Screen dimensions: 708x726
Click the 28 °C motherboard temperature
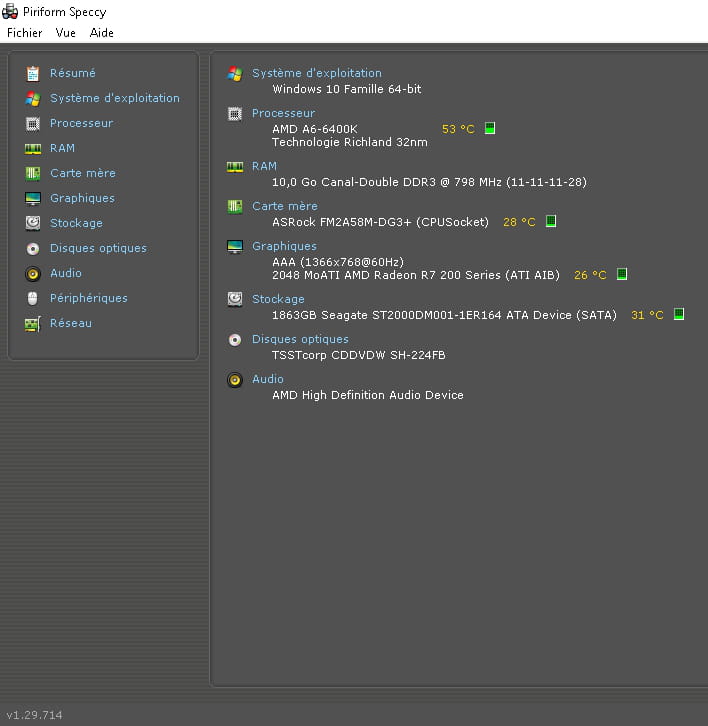pos(519,222)
